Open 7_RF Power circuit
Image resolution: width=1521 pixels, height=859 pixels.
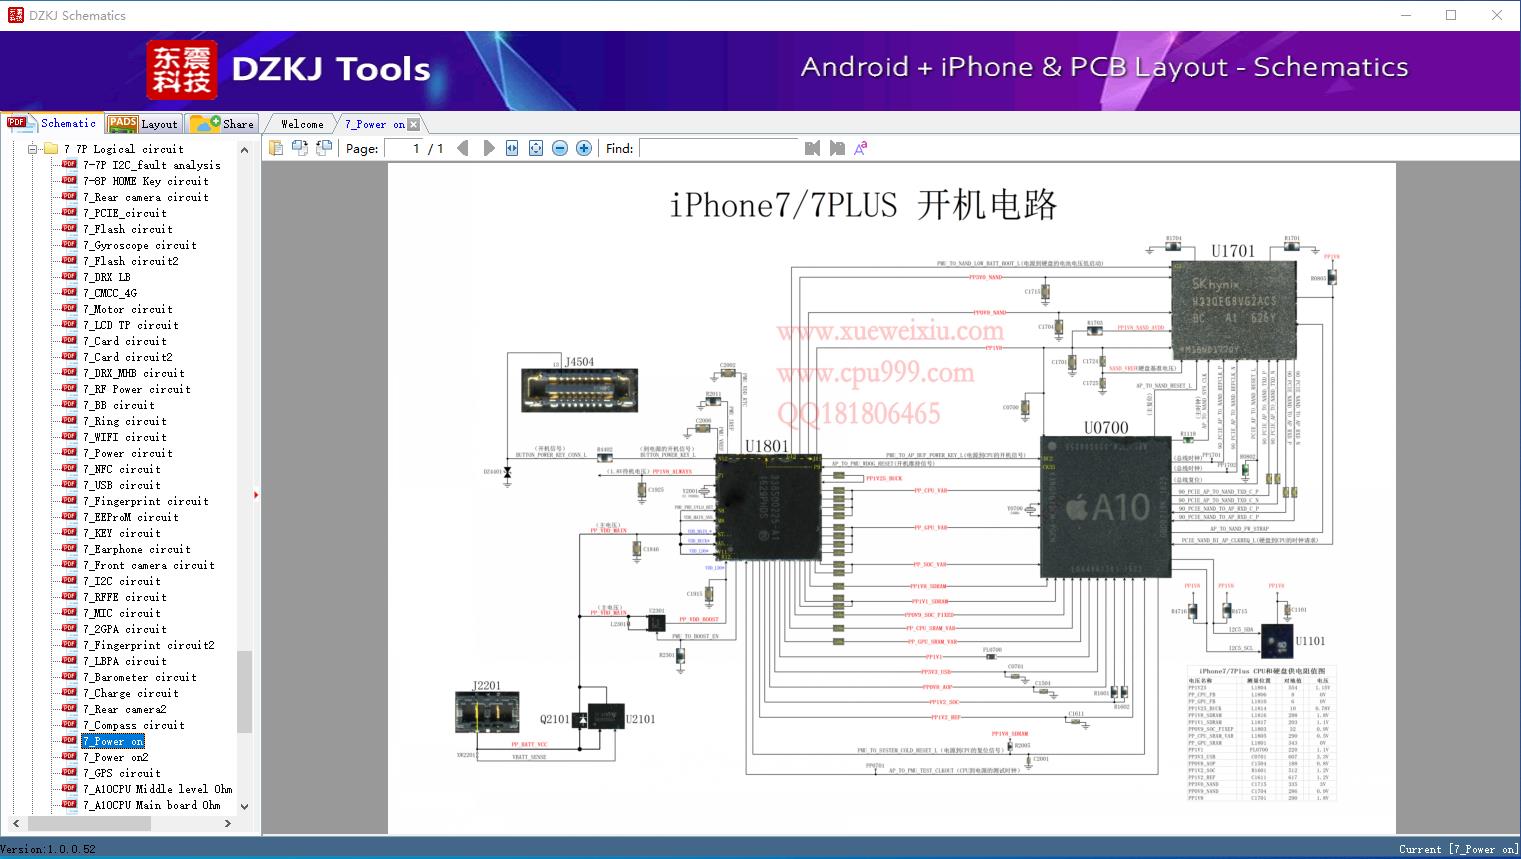click(x=137, y=389)
